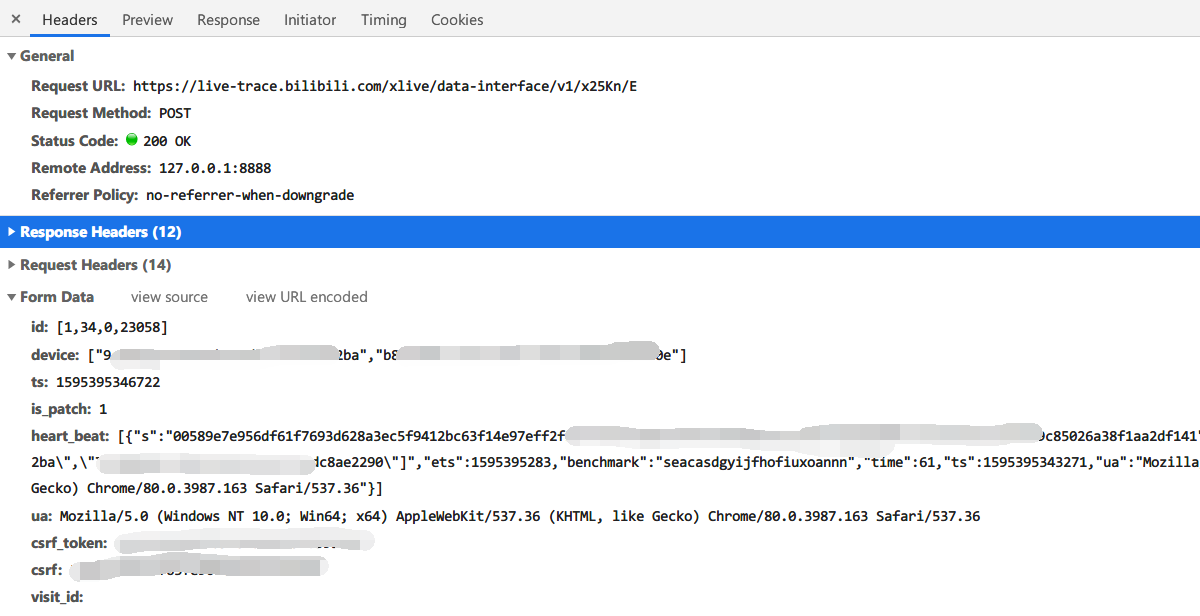Show the Timing tab
This screenshot has height=616, width=1200.
(x=383, y=20)
